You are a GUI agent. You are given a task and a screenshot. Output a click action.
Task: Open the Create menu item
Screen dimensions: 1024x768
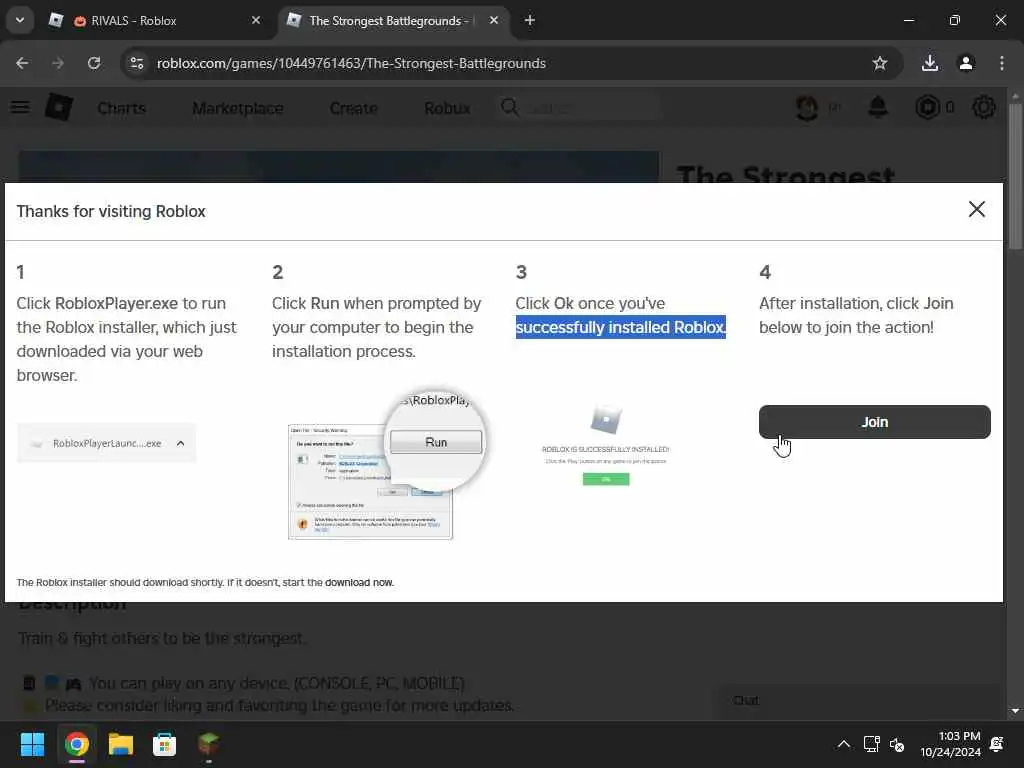[x=353, y=108]
